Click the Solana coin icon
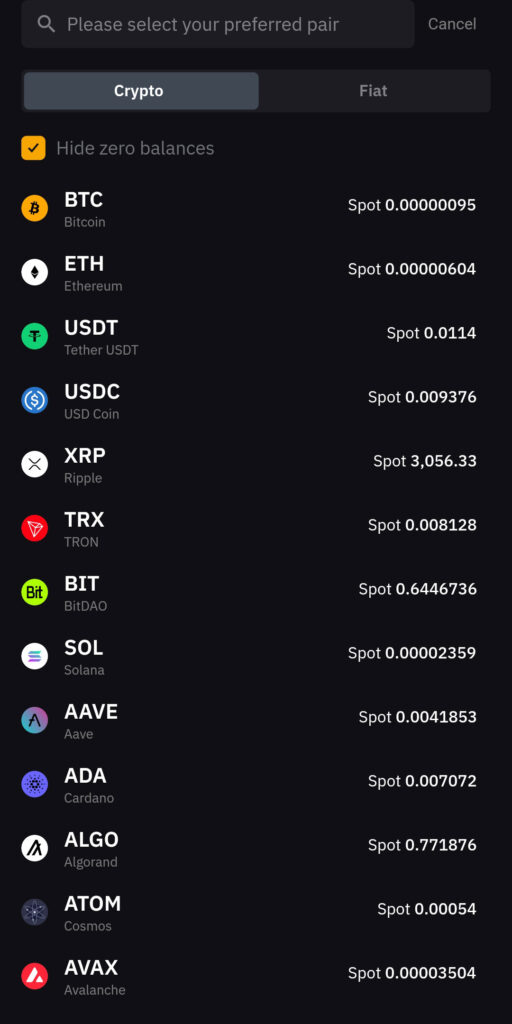The width and height of the screenshot is (512, 1024). point(35,656)
